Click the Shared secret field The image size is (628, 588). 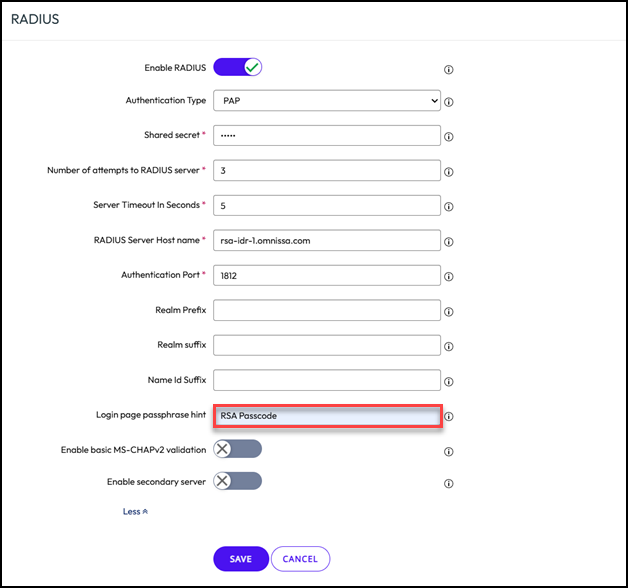click(327, 135)
